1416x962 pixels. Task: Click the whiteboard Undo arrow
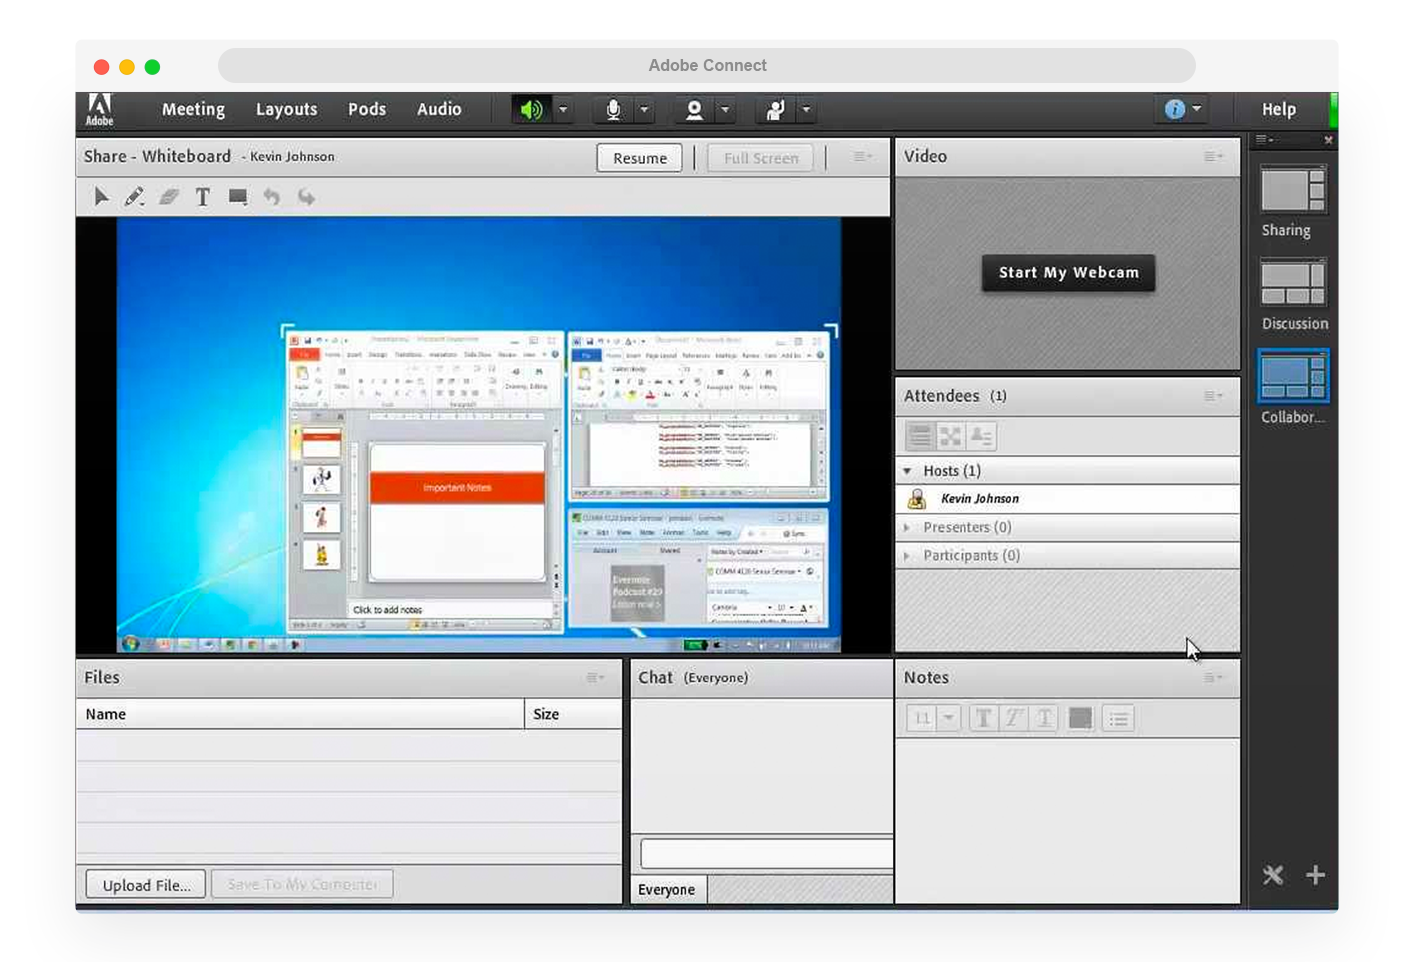(x=272, y=197)
